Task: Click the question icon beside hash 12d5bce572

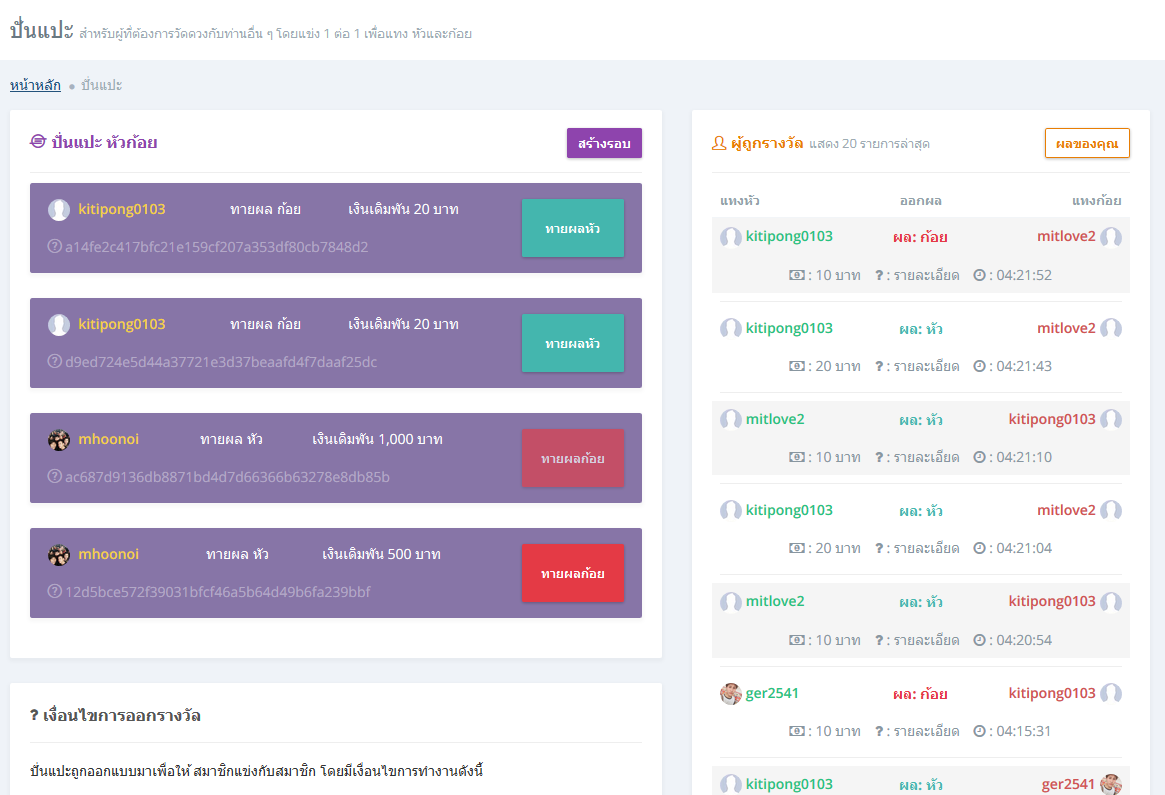Action: (x=54, y=592)
